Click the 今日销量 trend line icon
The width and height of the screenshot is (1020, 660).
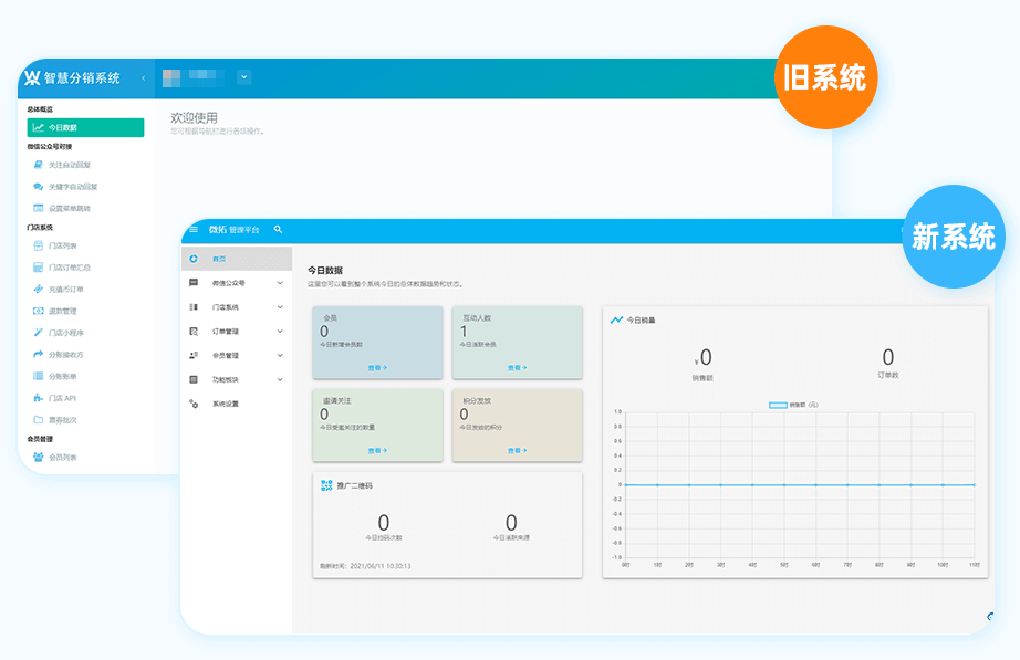pos(617,320)
